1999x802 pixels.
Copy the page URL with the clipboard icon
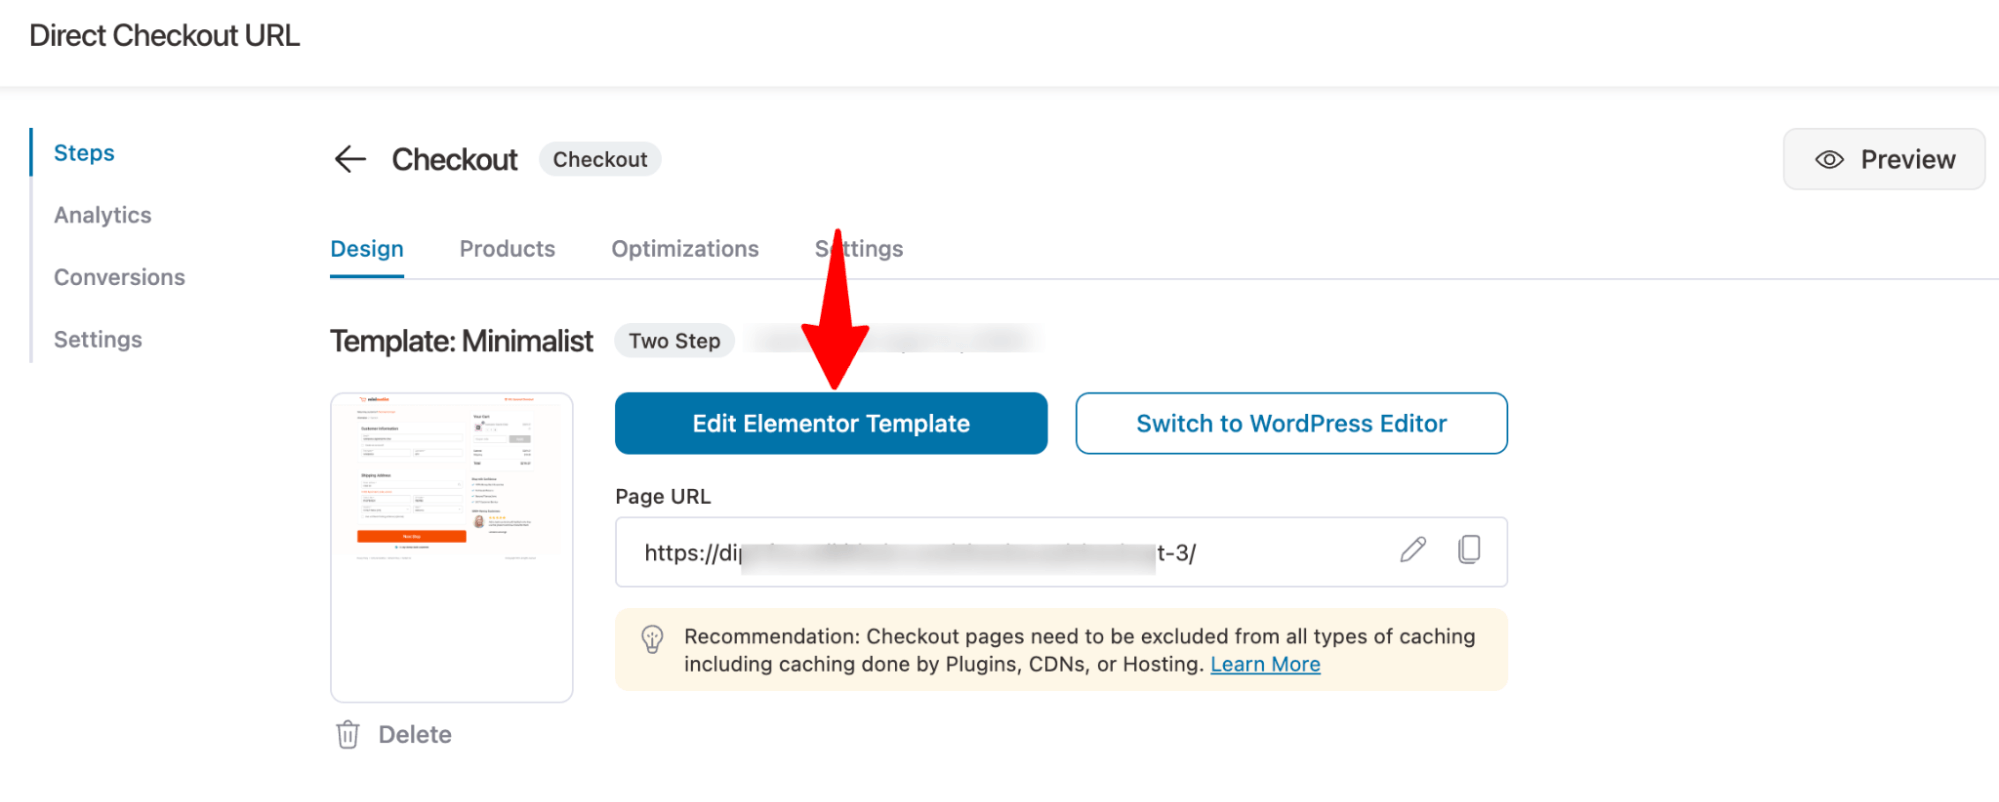tap(1469, 550)
